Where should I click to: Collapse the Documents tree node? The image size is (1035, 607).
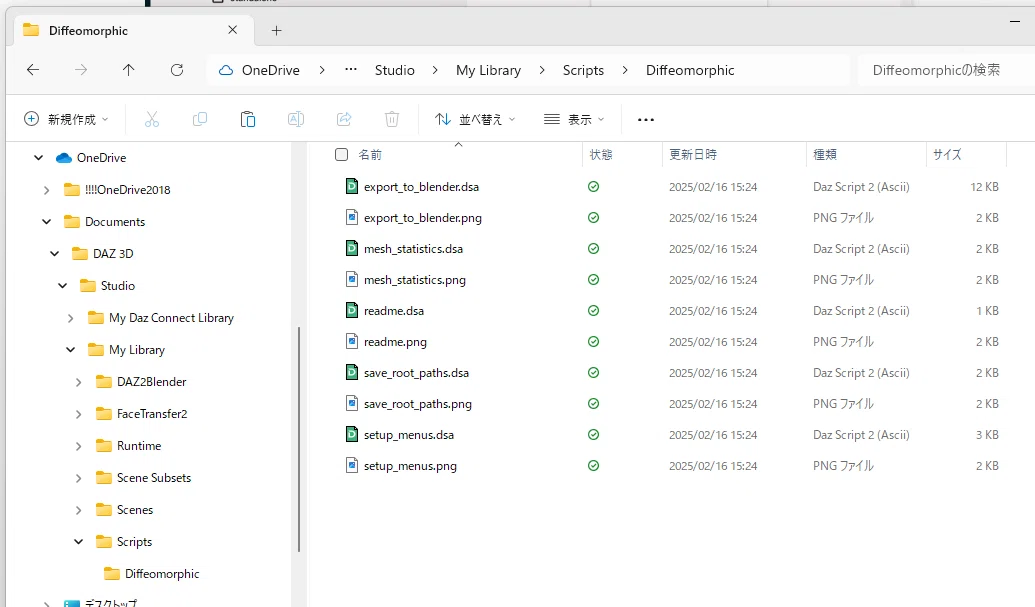[46, 222]
